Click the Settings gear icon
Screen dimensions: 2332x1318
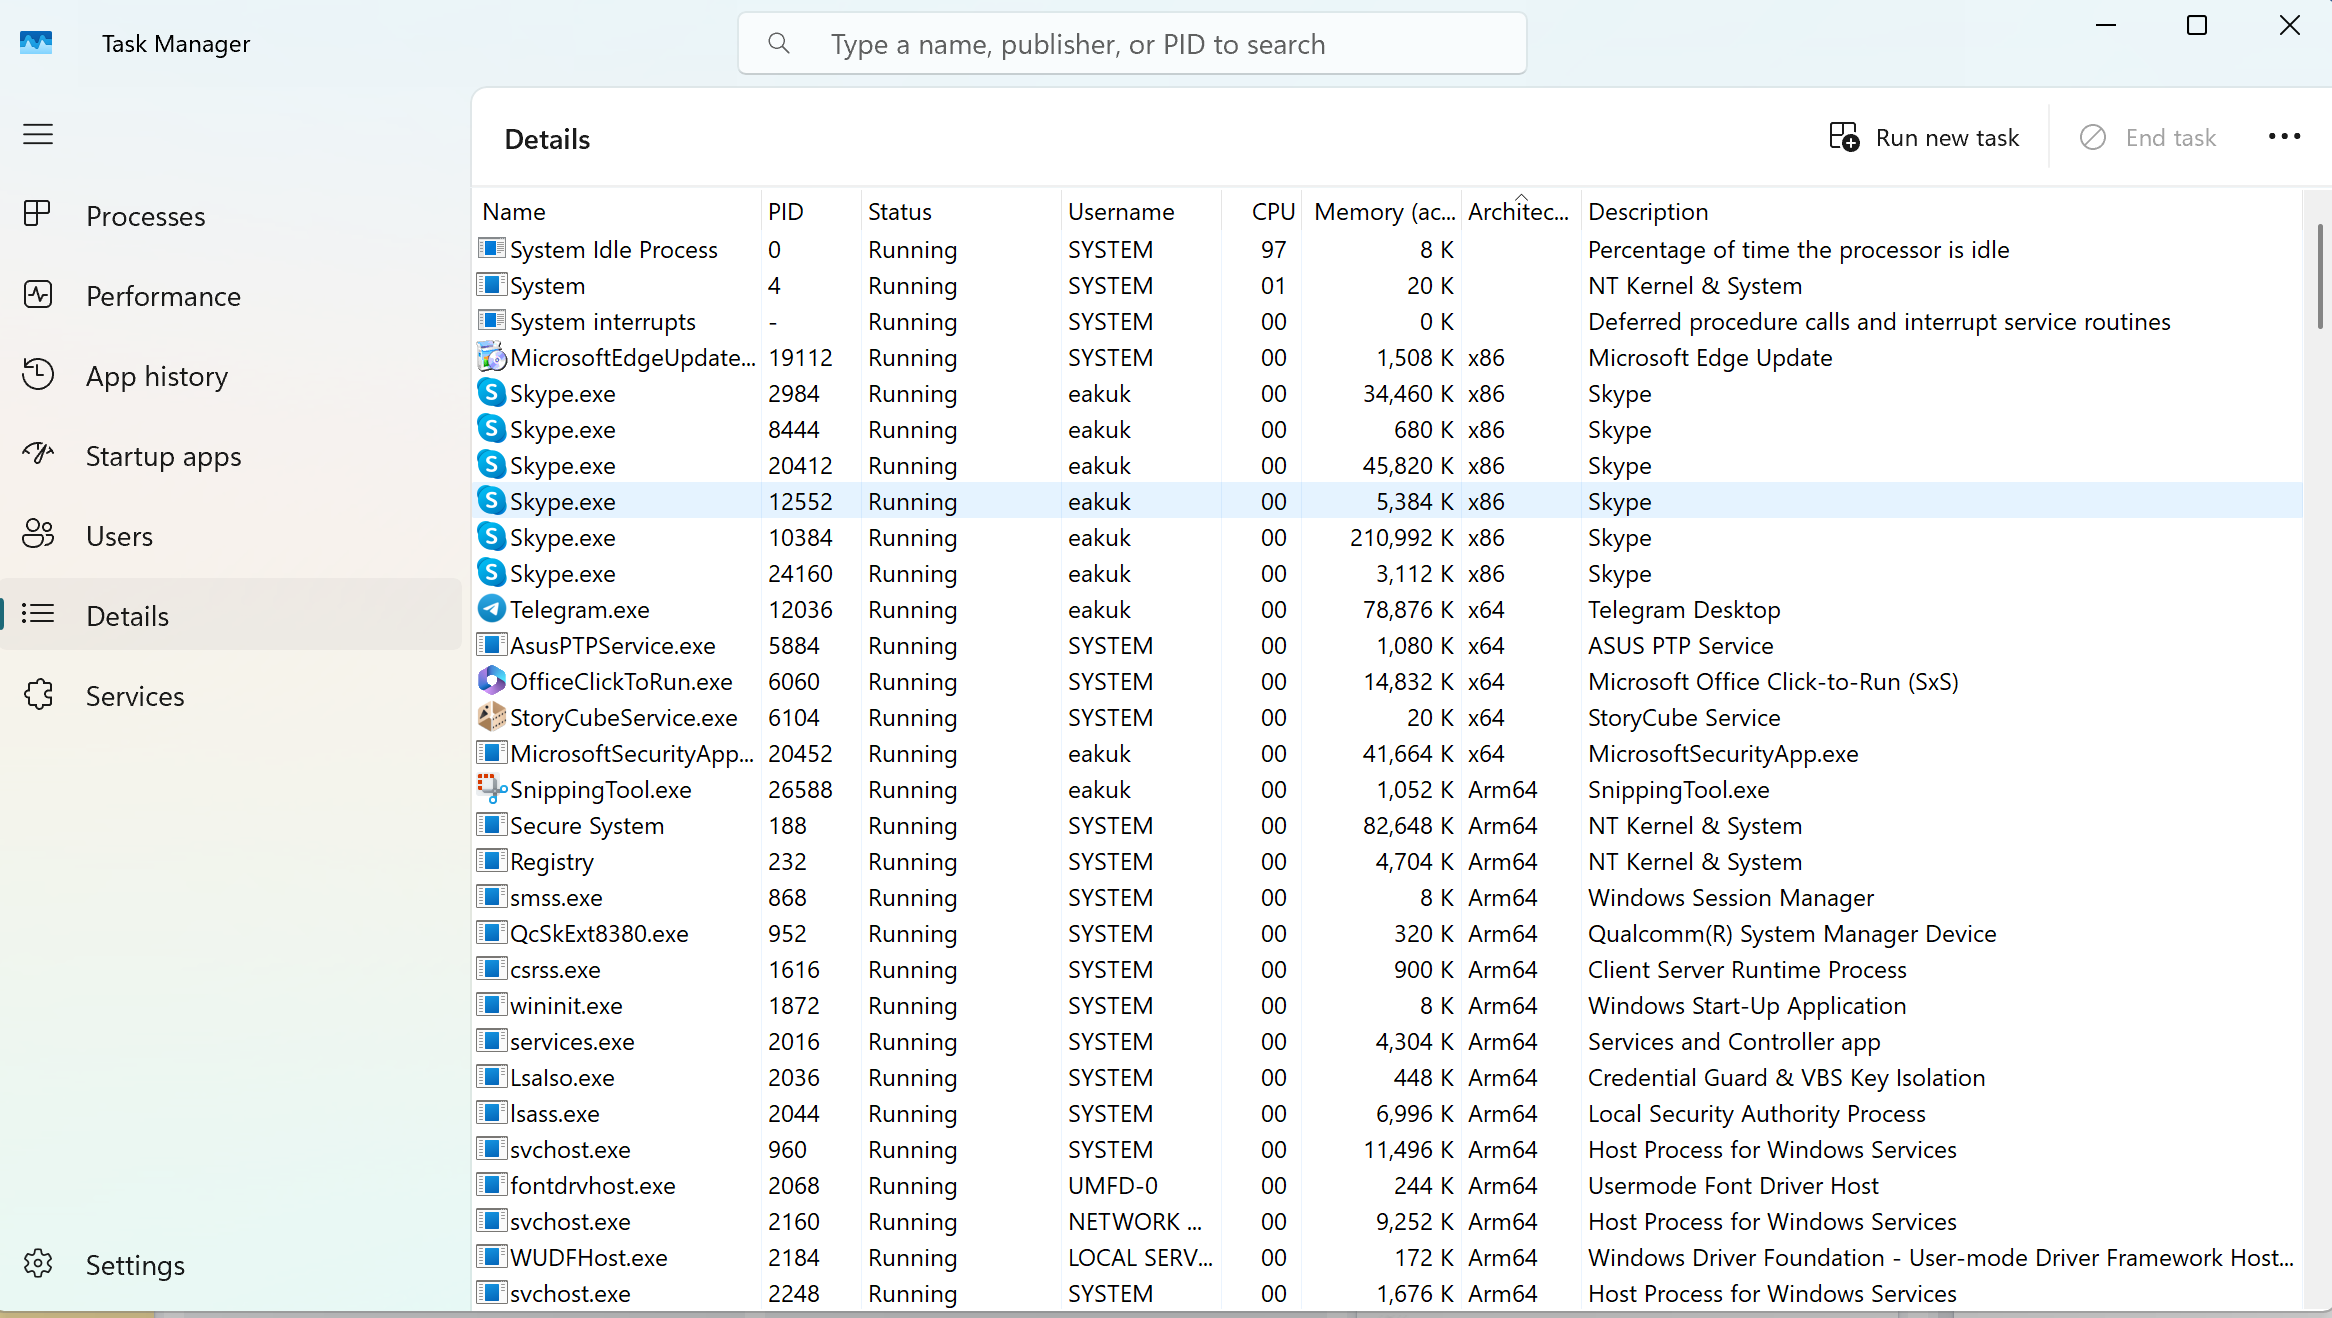[38, 1264]
